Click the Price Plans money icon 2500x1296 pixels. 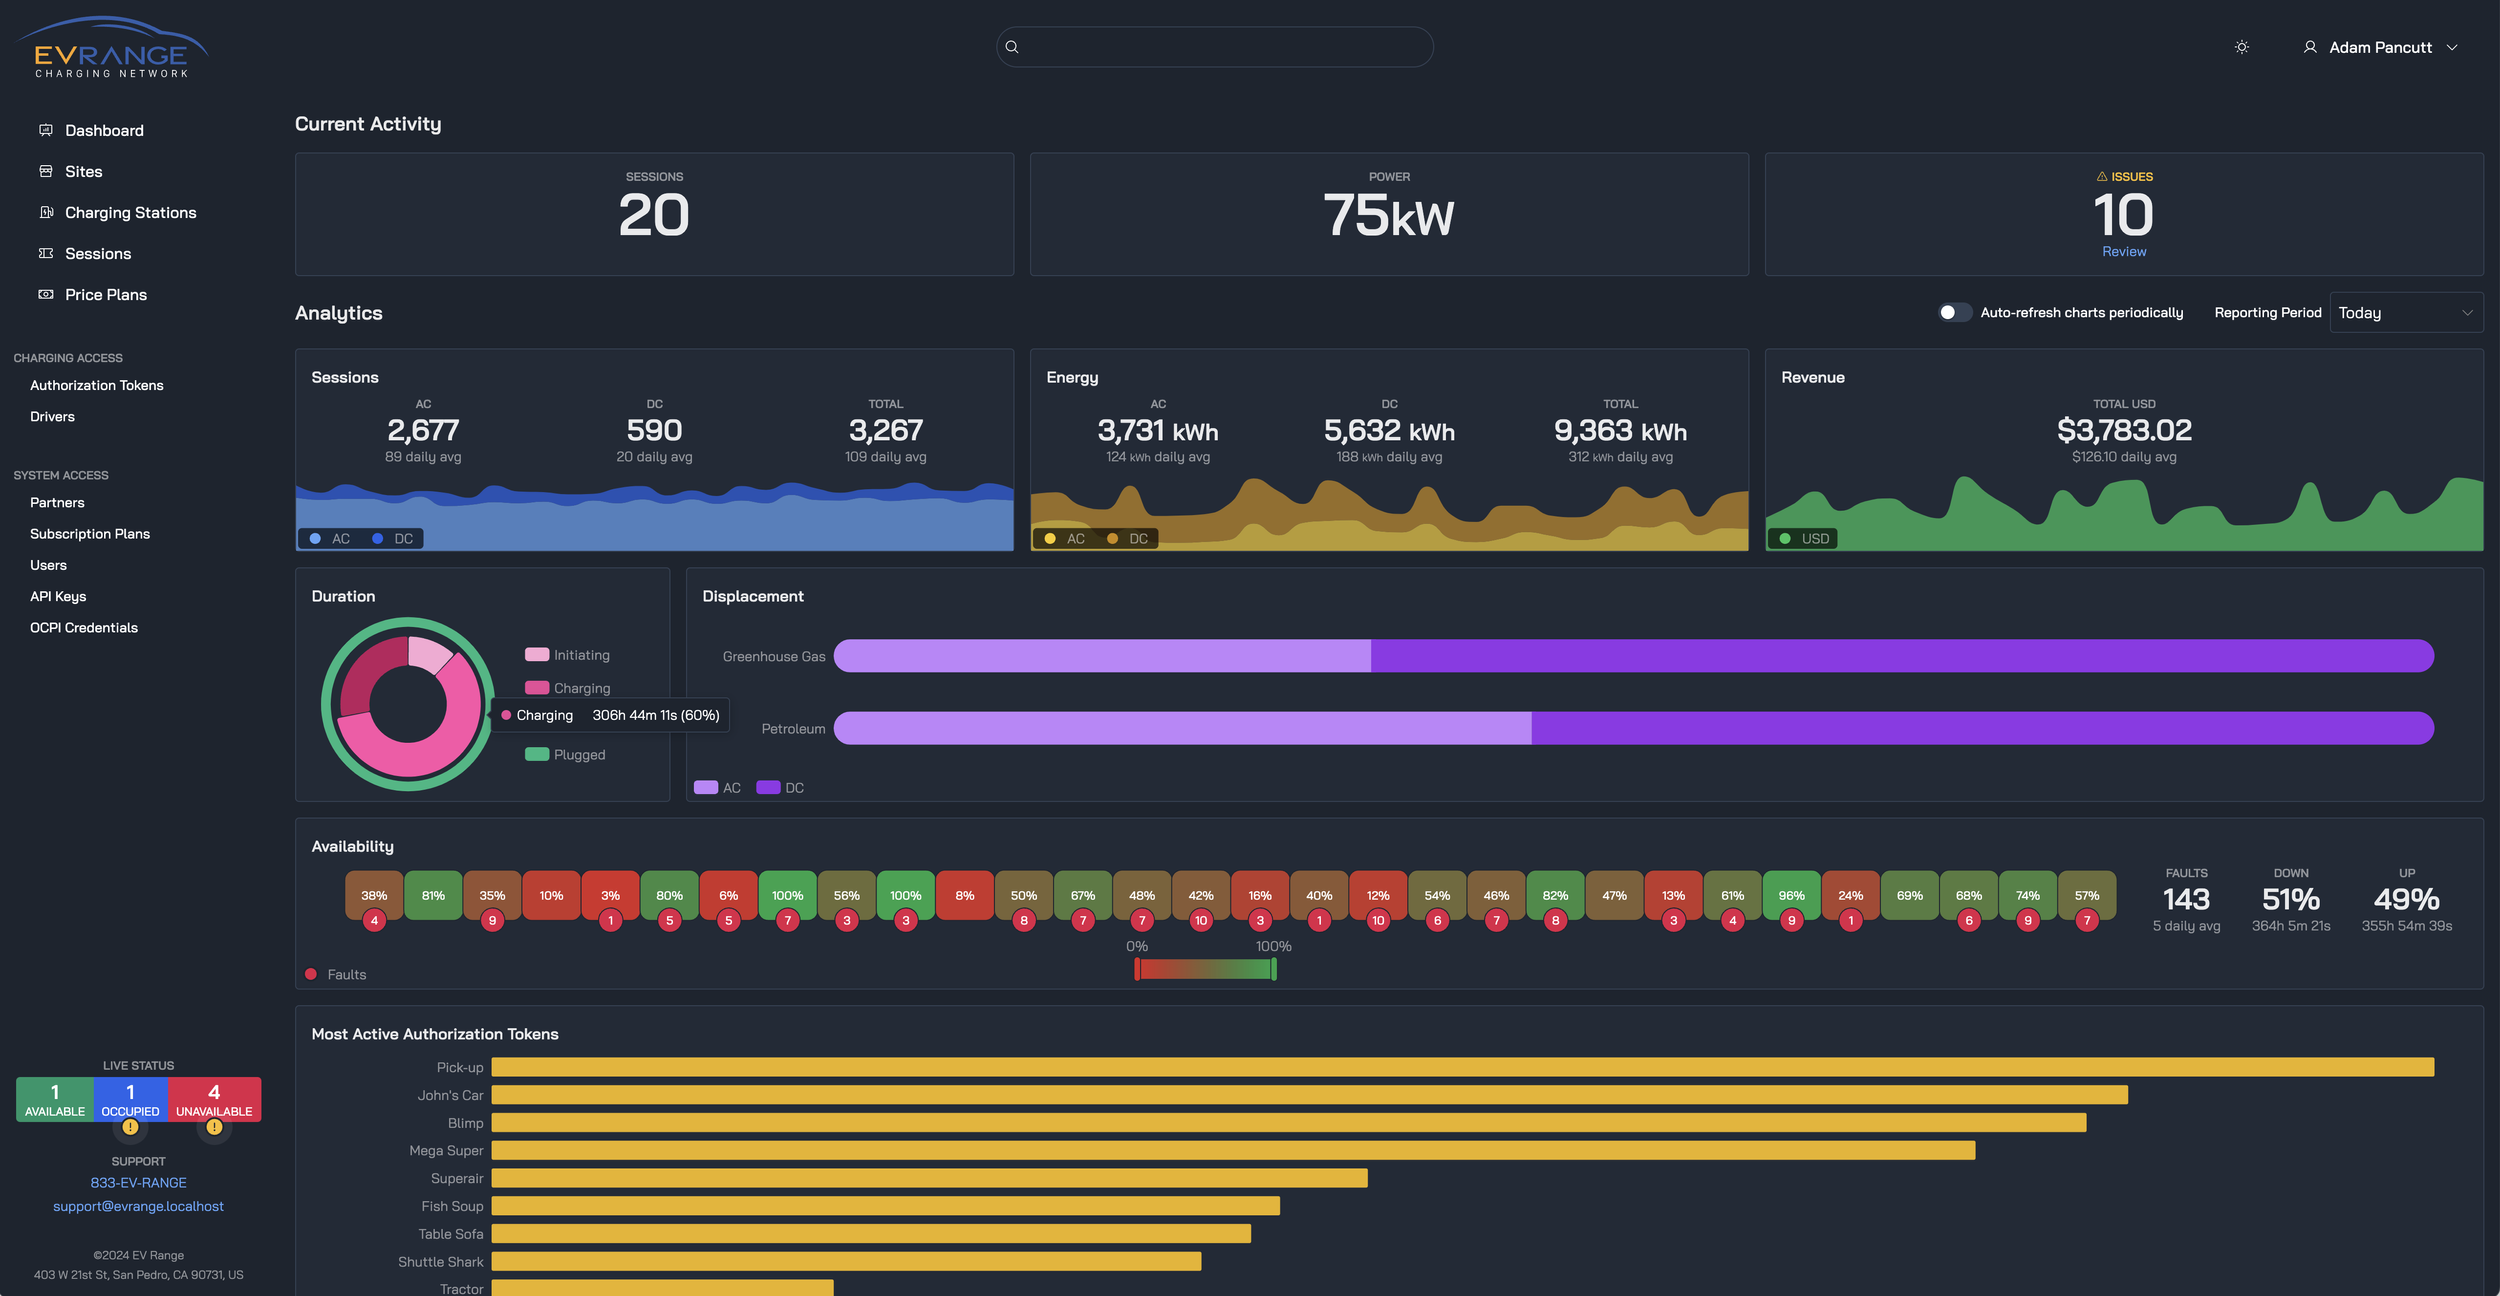46,294
